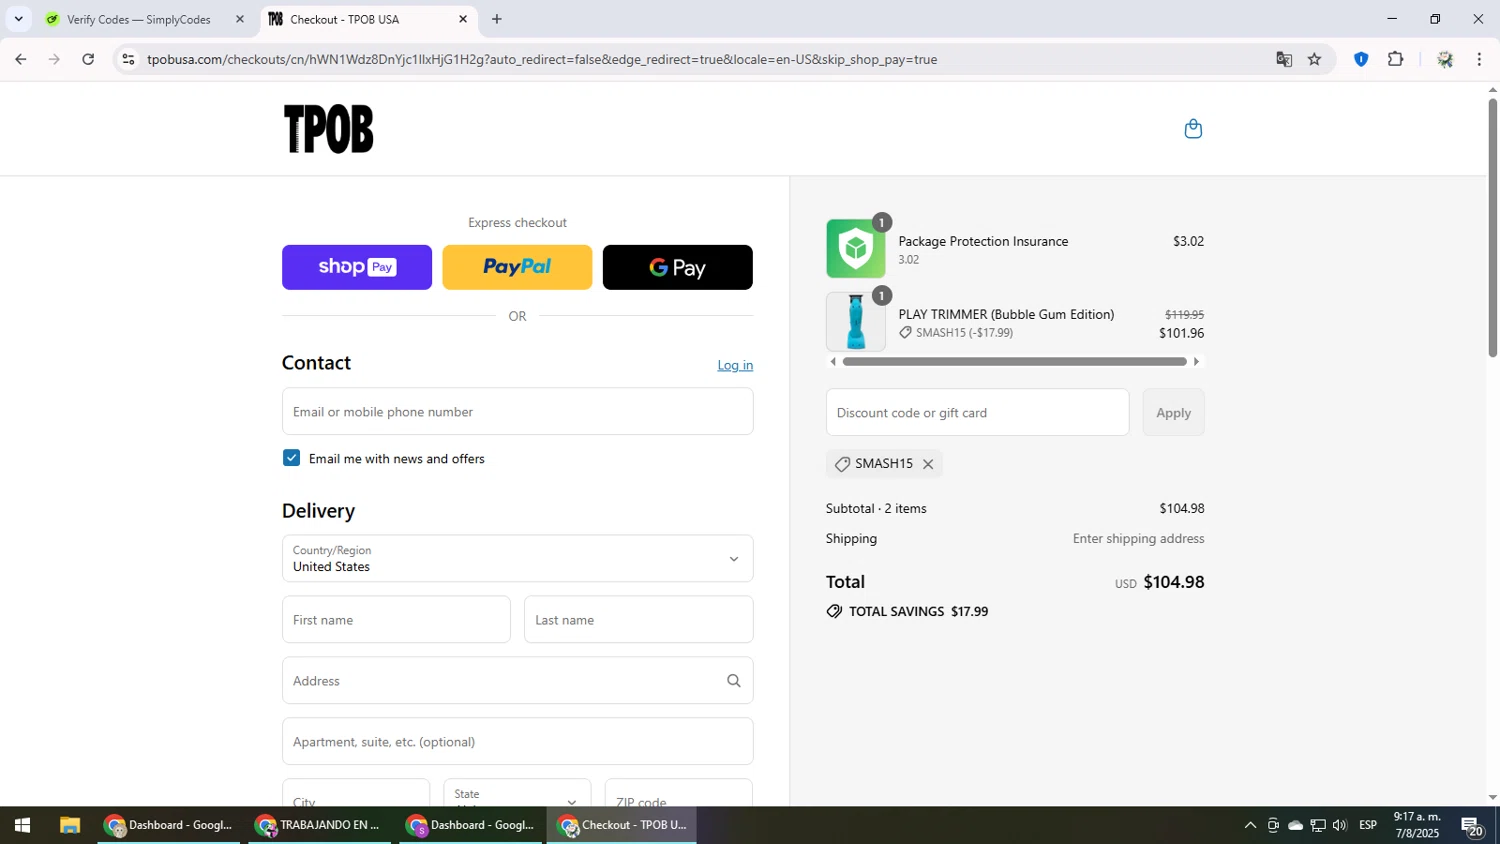Pay with Shop Pay
This screenshot has height=844, width=1500.
(357, 267)
